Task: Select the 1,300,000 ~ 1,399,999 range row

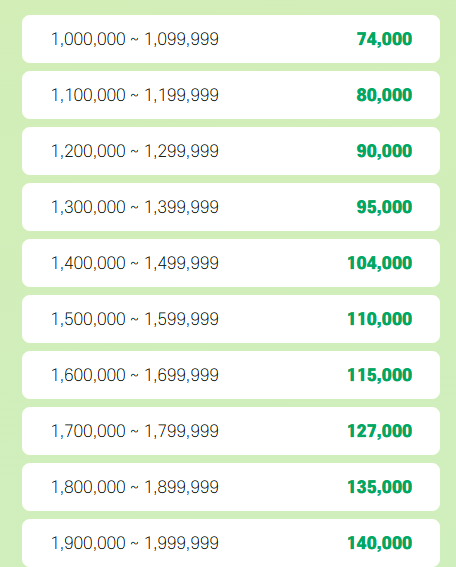Action: click(231, 207)
